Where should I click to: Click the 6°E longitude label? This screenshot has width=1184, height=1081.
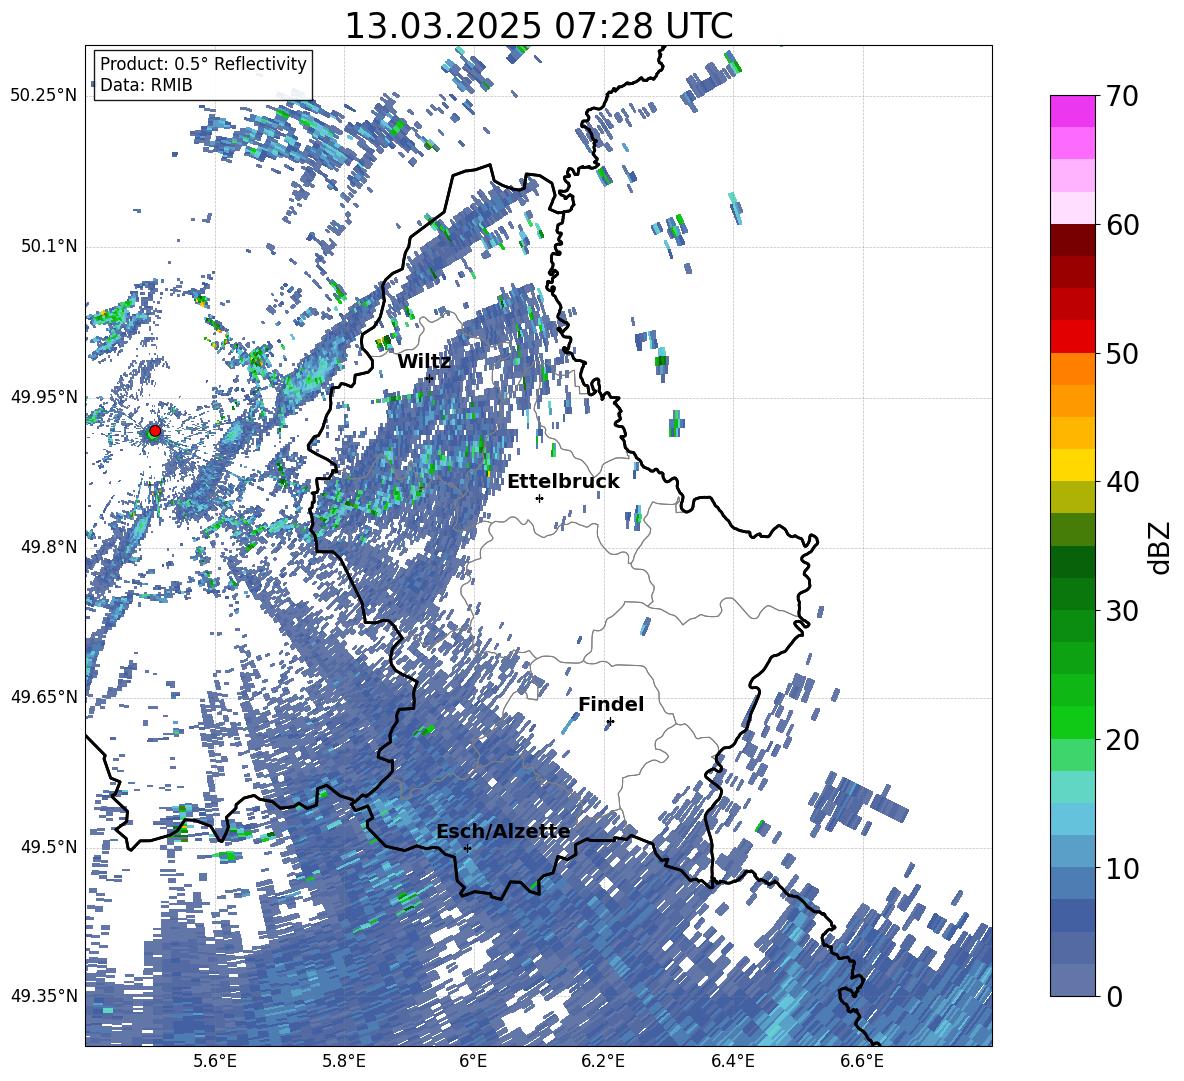tap(473, 1061)
